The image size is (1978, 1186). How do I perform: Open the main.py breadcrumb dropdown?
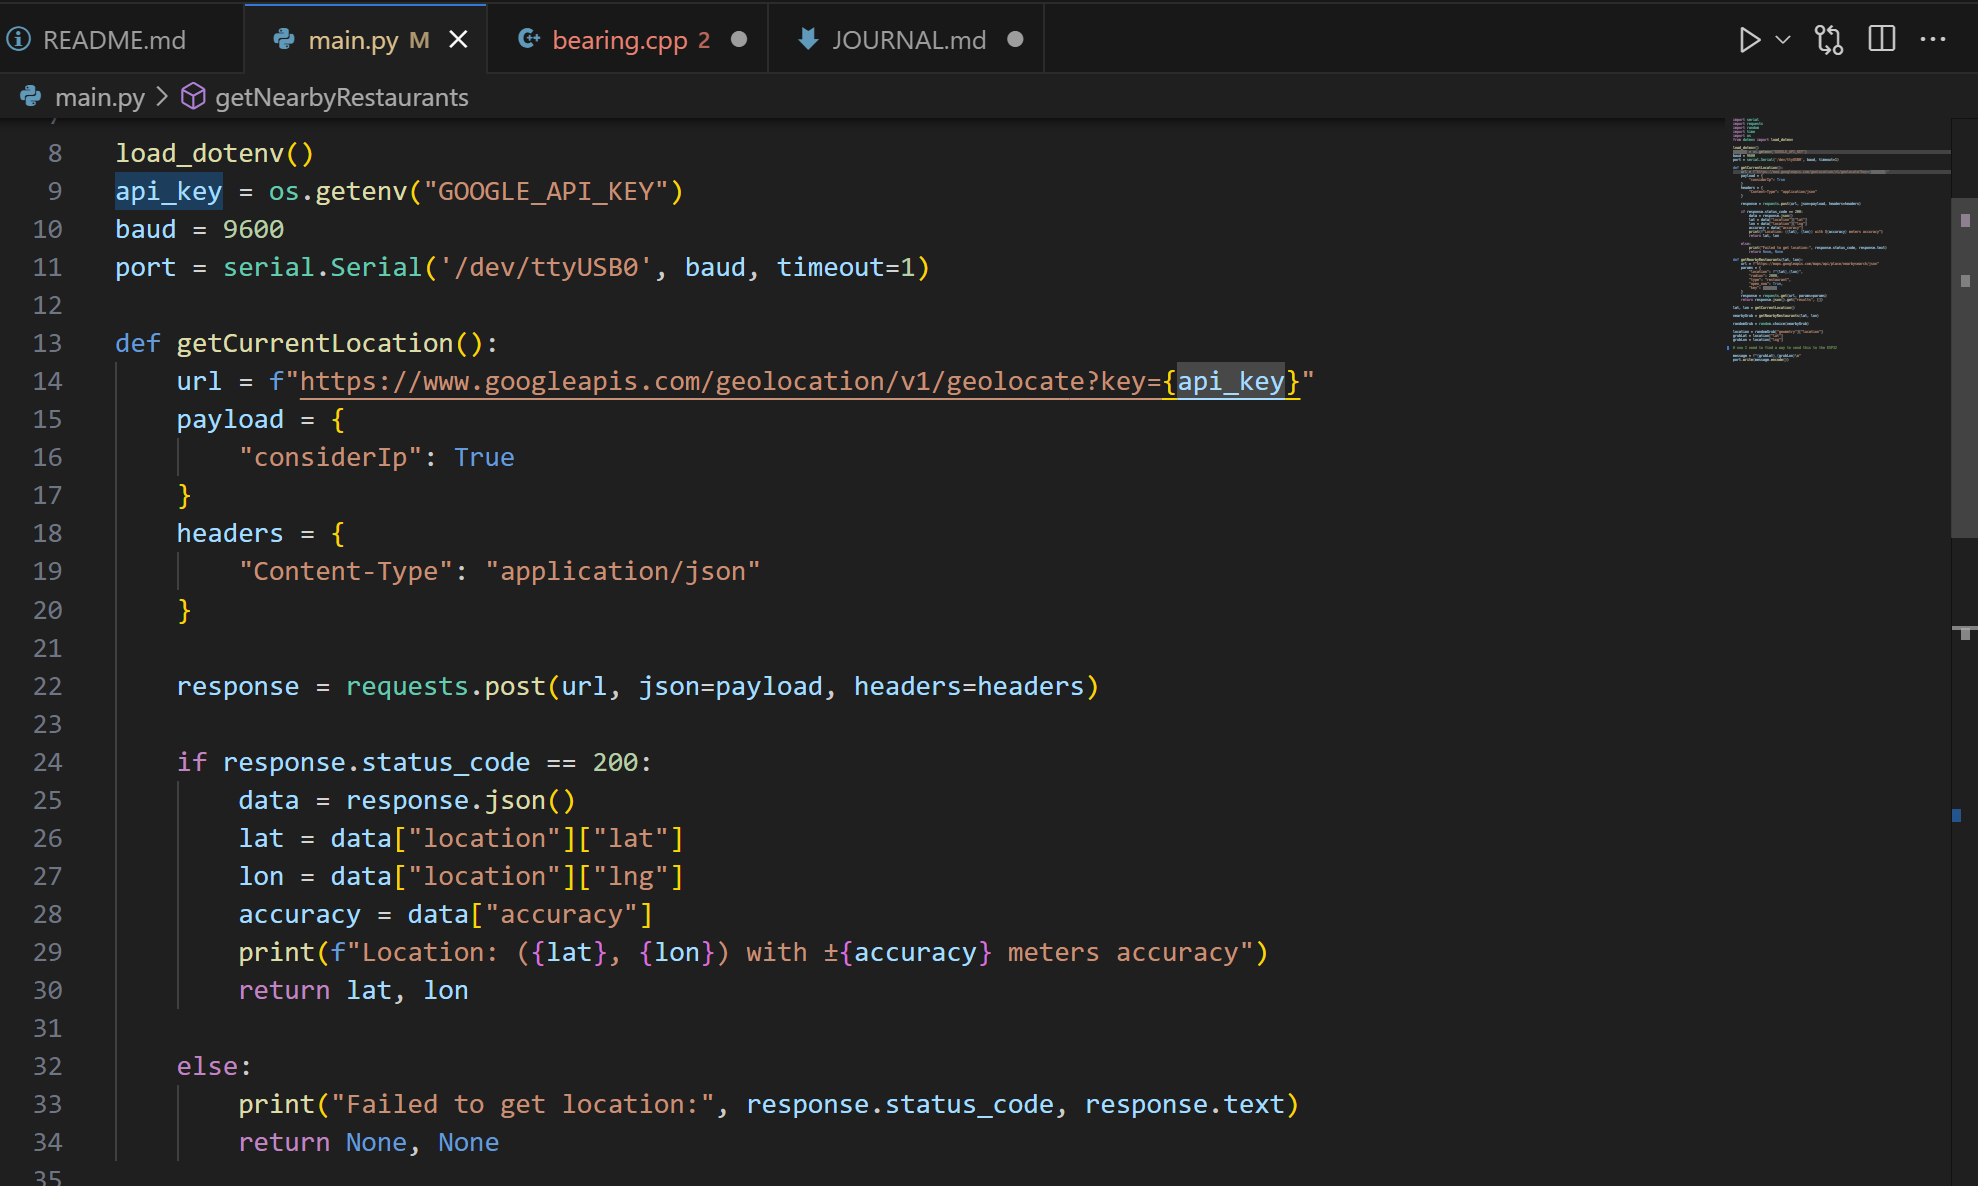point(98,96)
